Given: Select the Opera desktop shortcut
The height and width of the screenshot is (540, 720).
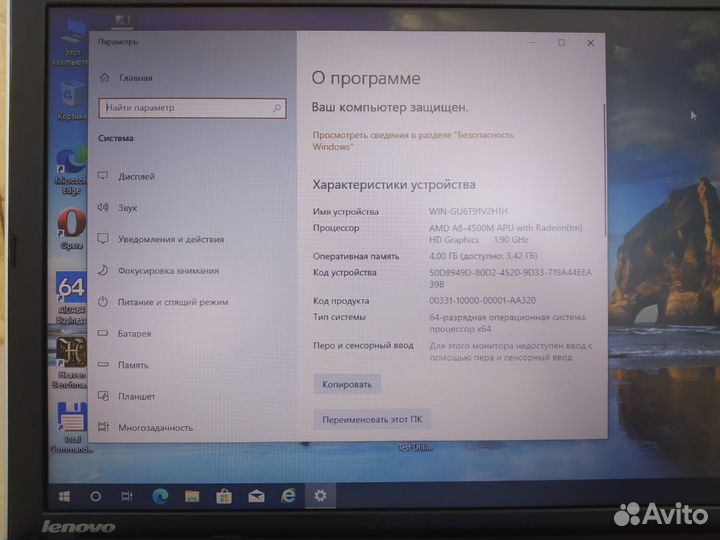Looking at the screenshot, I should (x=72, y=229).
